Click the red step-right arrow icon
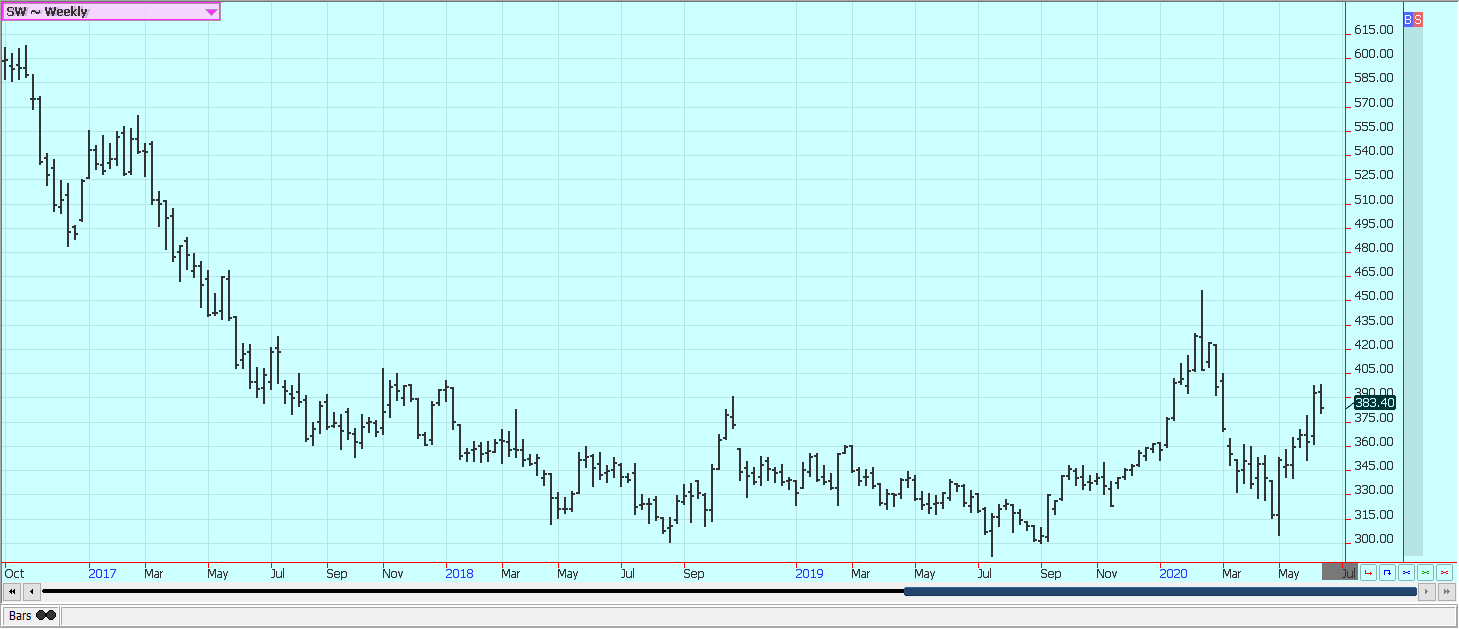Screen dimensions: 1459x629 tap(1368, 572)
